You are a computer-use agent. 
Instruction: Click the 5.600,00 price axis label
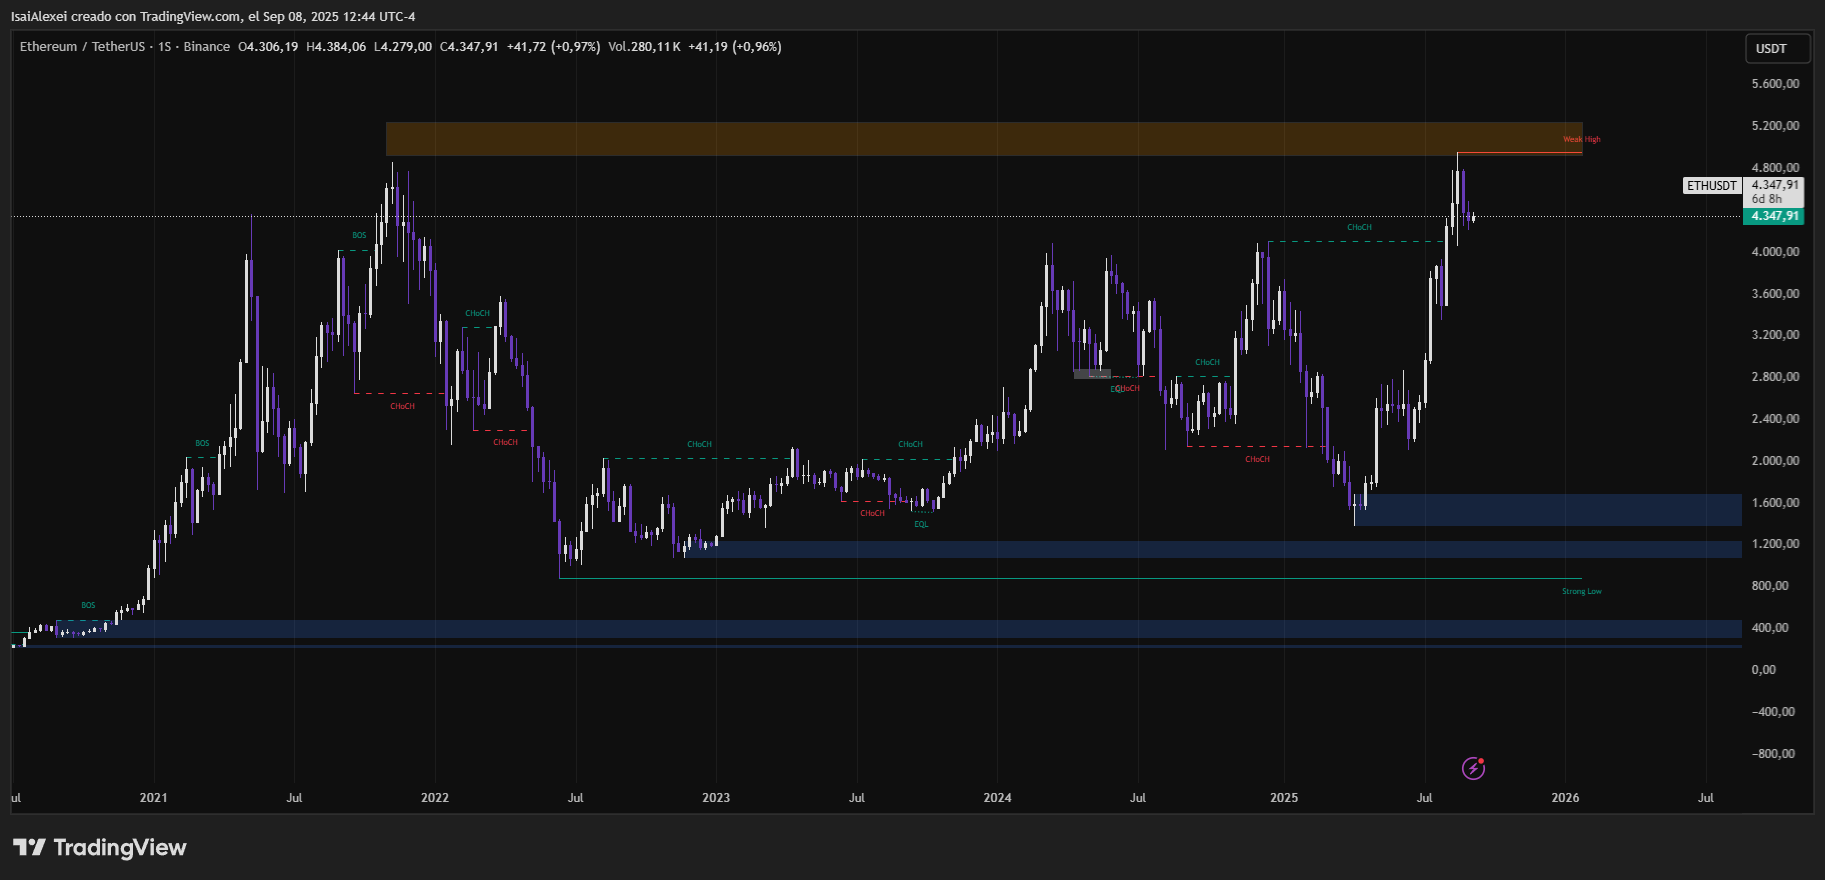coord(1775,84)
